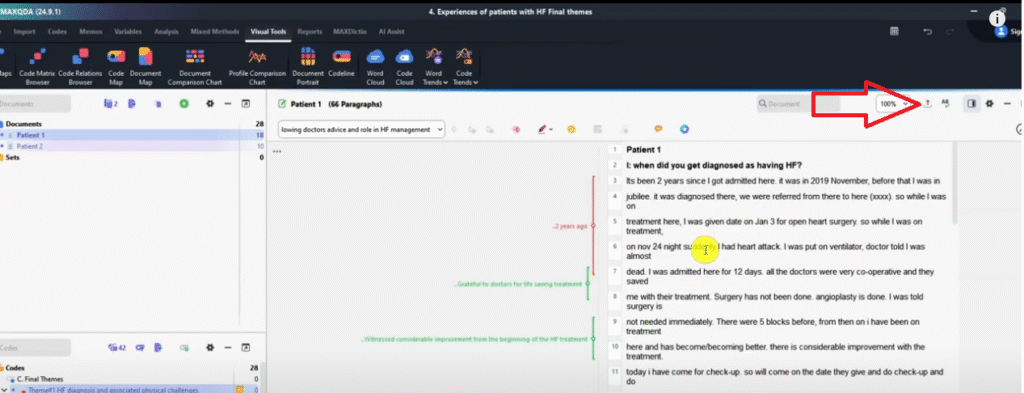Click the green add document icon
1024x393 pixels.
pyautogui.click(x=184, y=103)
